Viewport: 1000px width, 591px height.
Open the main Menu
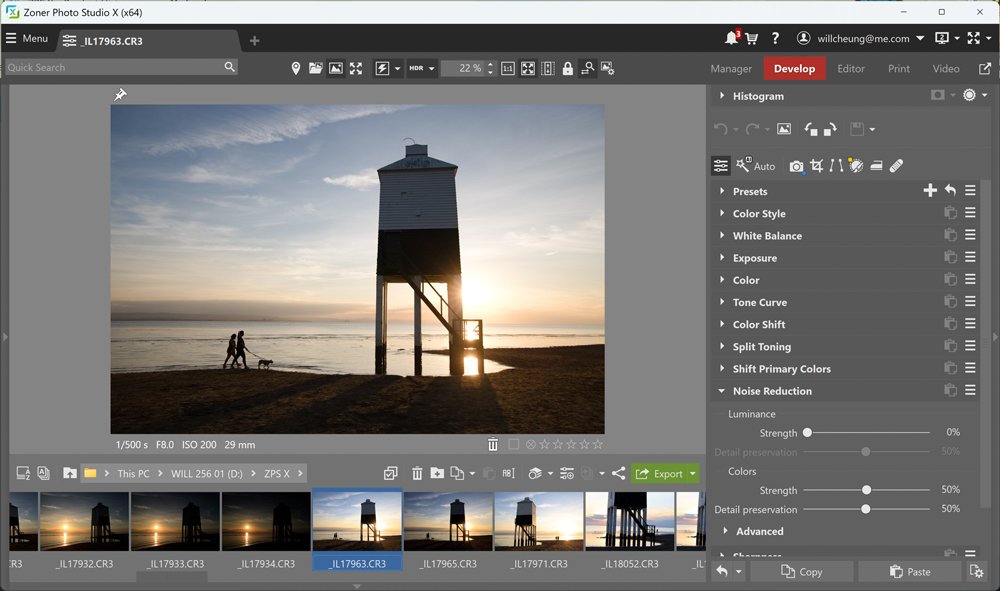pyautogui.click(x=27, y=38)
